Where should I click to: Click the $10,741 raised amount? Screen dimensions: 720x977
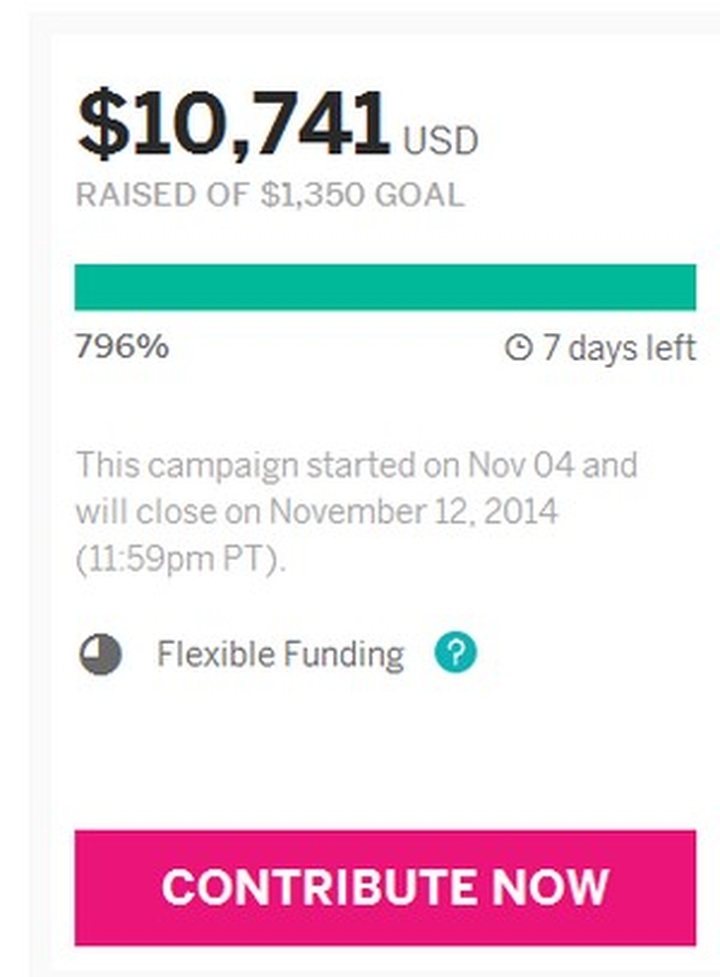[233, 126]
